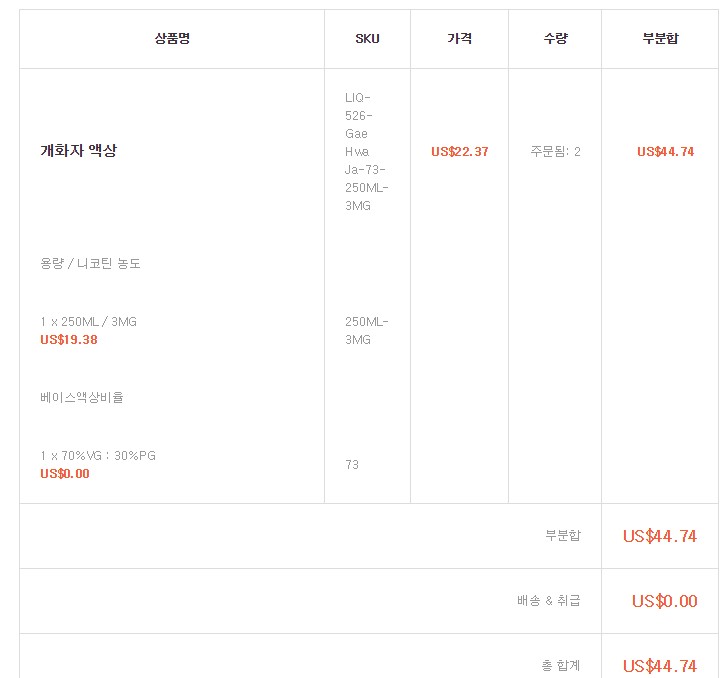The height and width of the screenshot is (678, 724).
Task: Click the US$22.37 unit price
Action: 460,152
